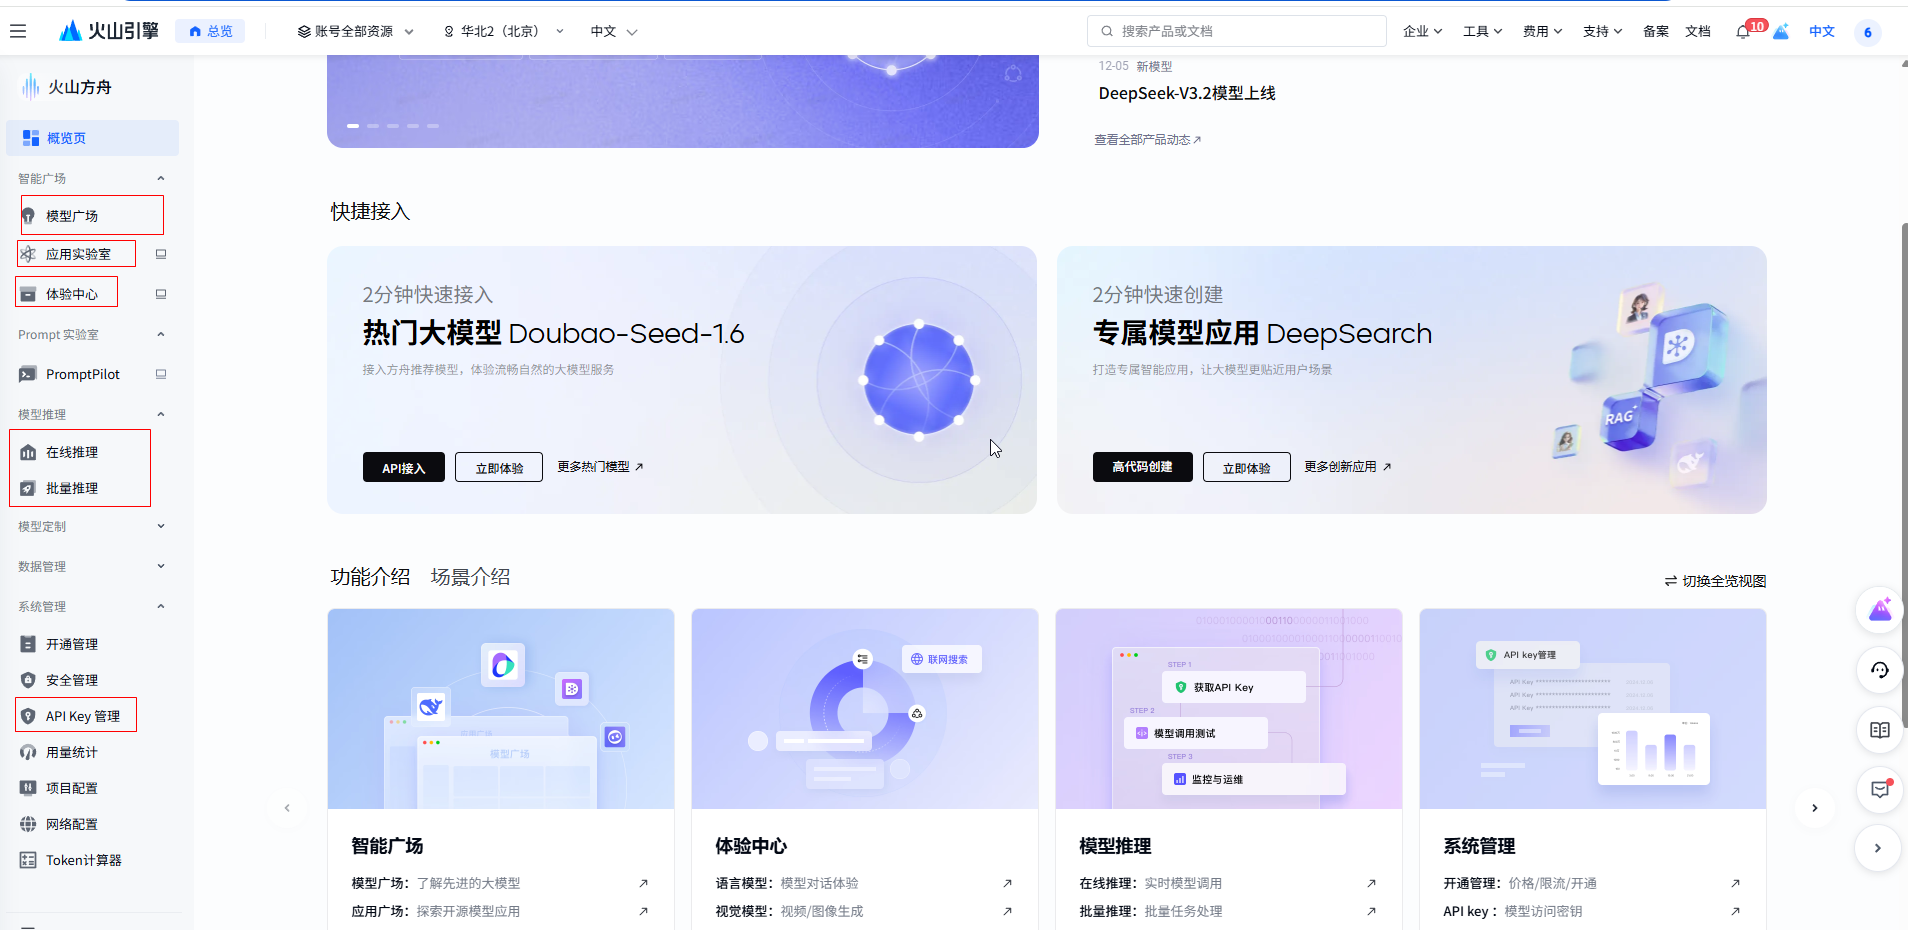Click the 安全管理 shield icon
Viewport: 1908px width, 930px height.
tap(28, 680)
